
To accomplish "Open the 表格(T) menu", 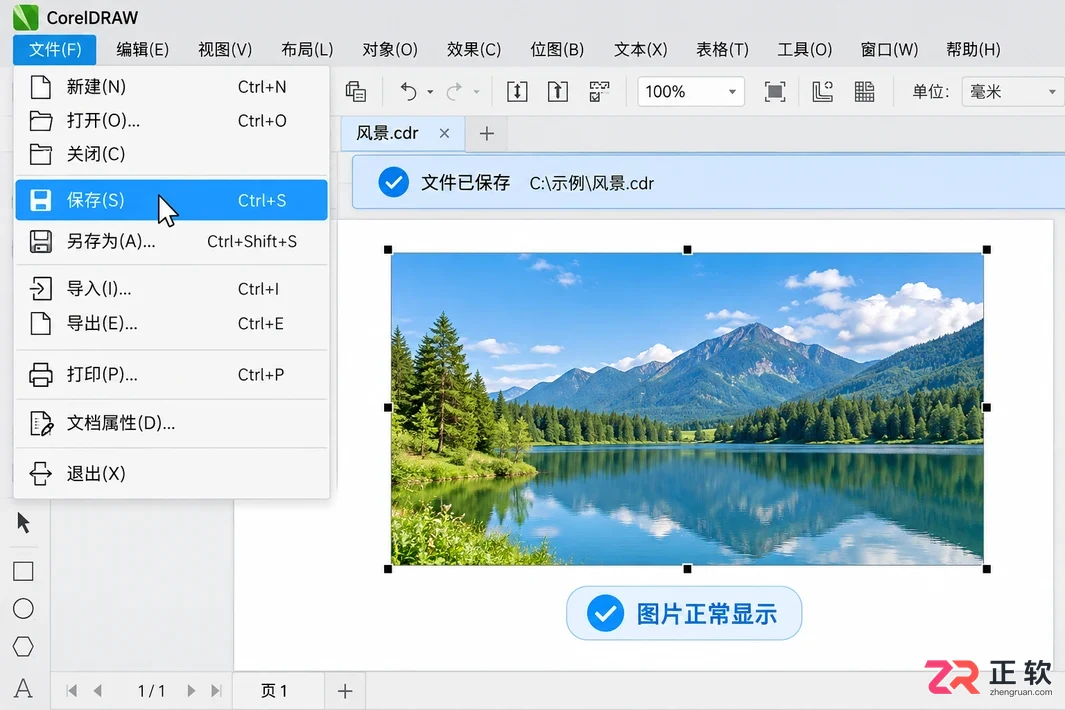I will [722, 50].
